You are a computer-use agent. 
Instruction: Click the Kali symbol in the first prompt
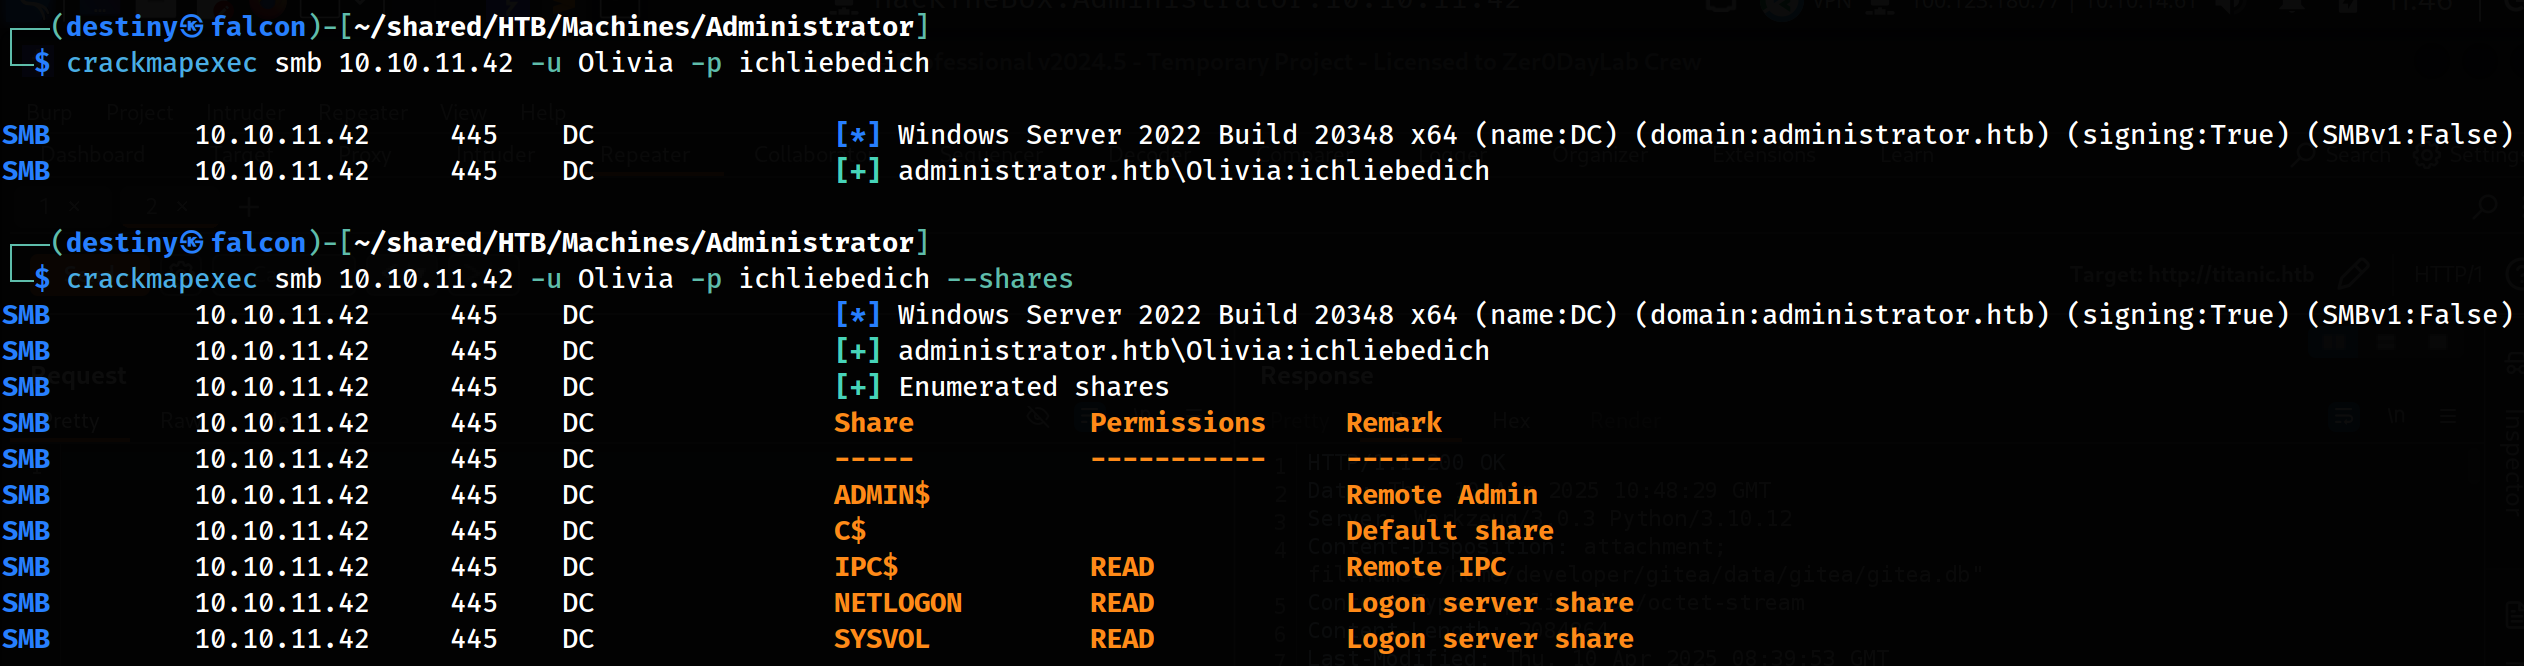point(192,27)
